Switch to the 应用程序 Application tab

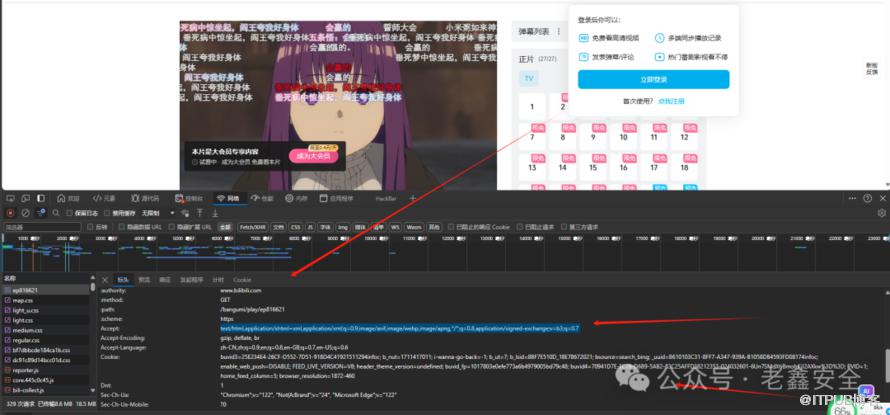click(337, 198)
